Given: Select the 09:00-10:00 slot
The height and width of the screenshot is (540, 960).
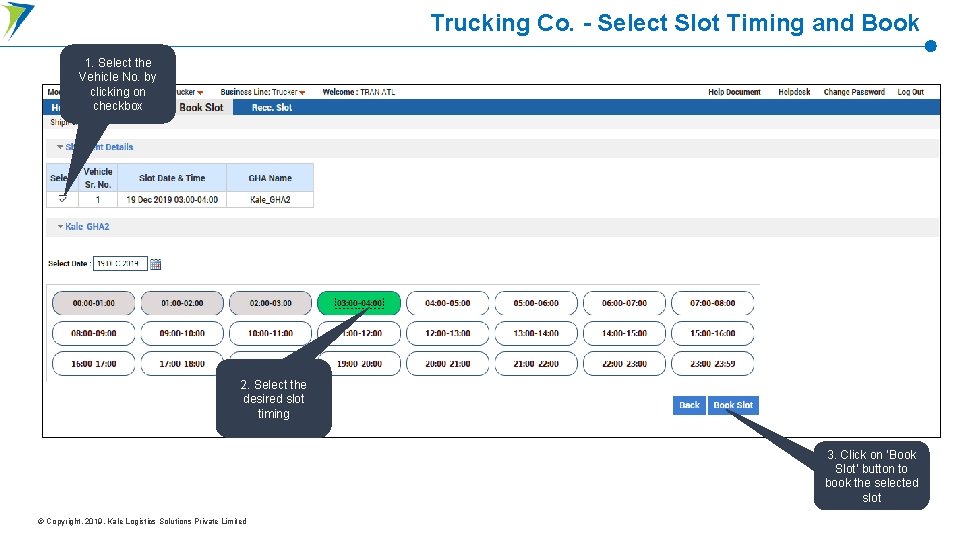Looking at the screenshot, I should (x=182, y=333).
